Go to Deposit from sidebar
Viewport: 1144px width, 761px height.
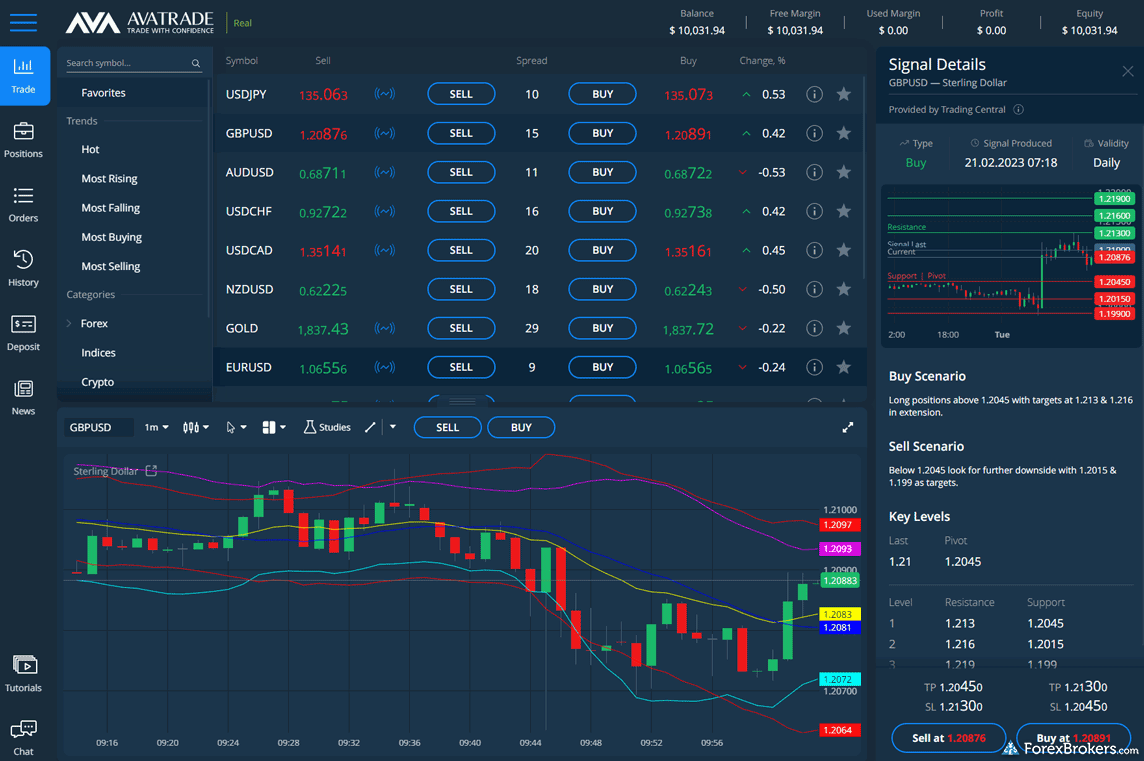[23, 333]
